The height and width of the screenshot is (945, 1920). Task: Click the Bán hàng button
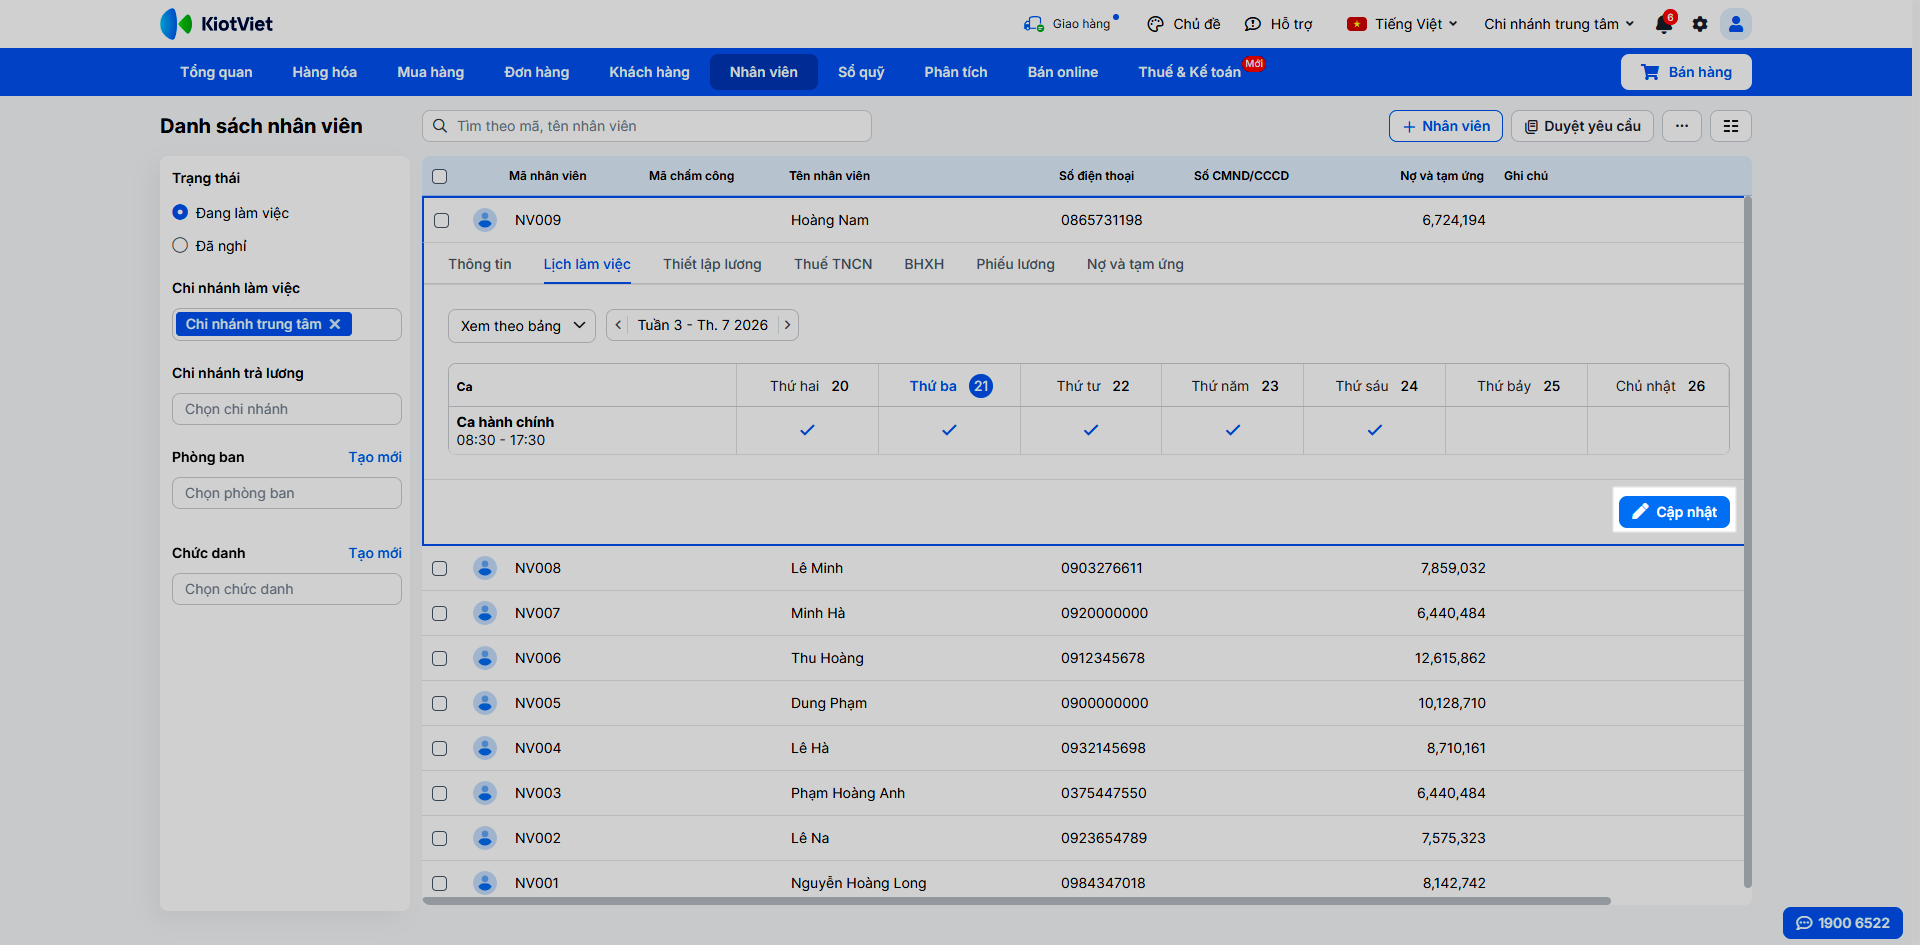click(1686, 72)
